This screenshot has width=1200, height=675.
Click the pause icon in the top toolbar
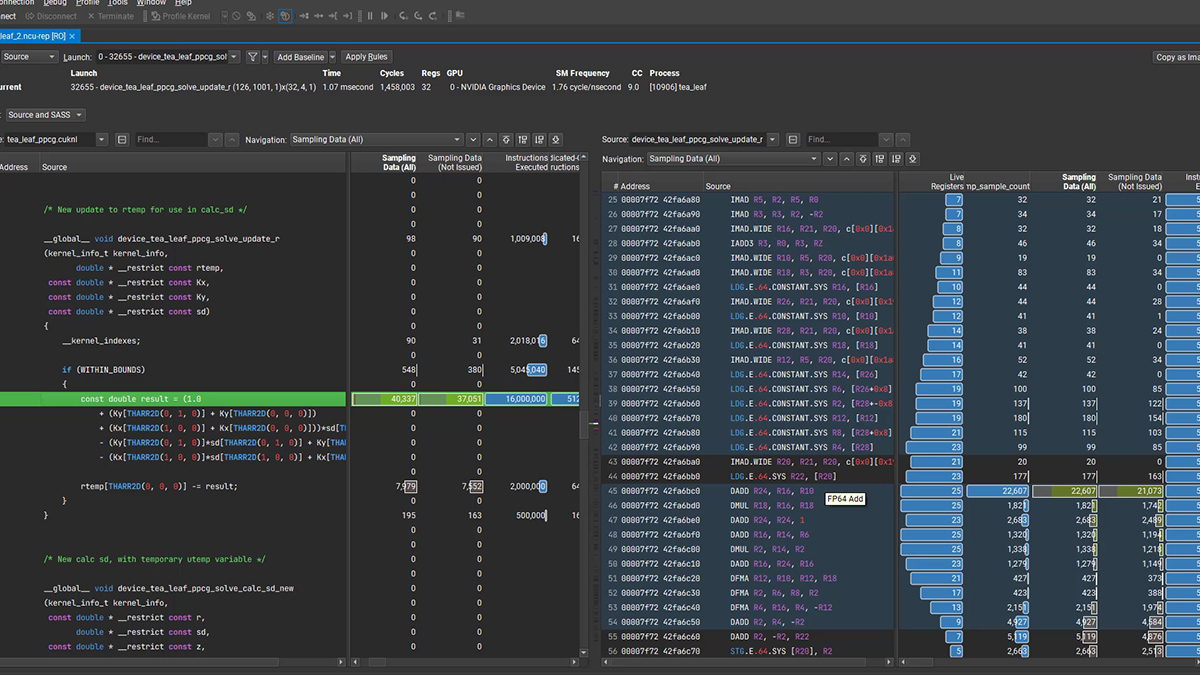coord(370,16)
